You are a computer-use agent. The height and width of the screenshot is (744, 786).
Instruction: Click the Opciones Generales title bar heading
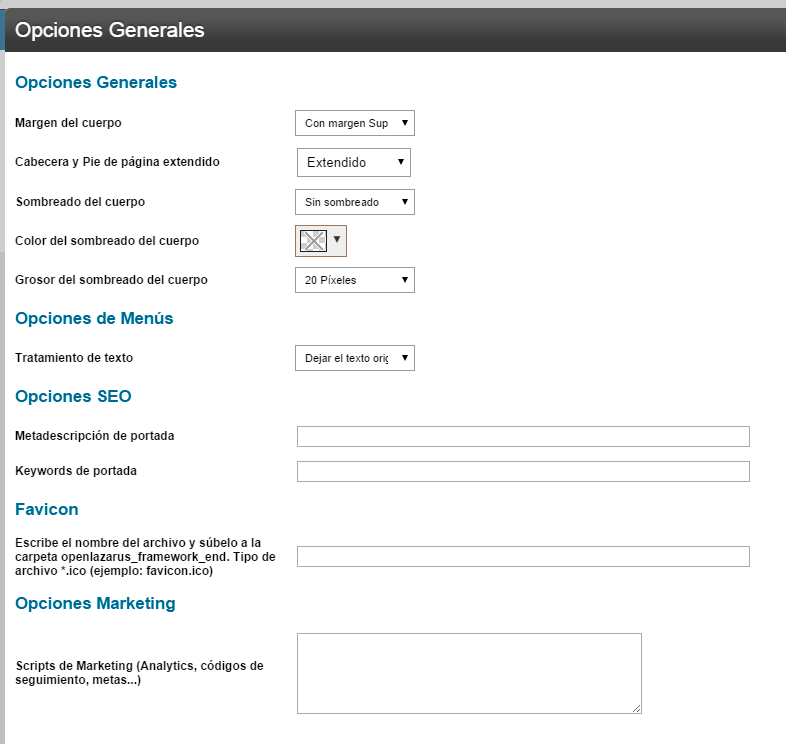tap(110, 30)
